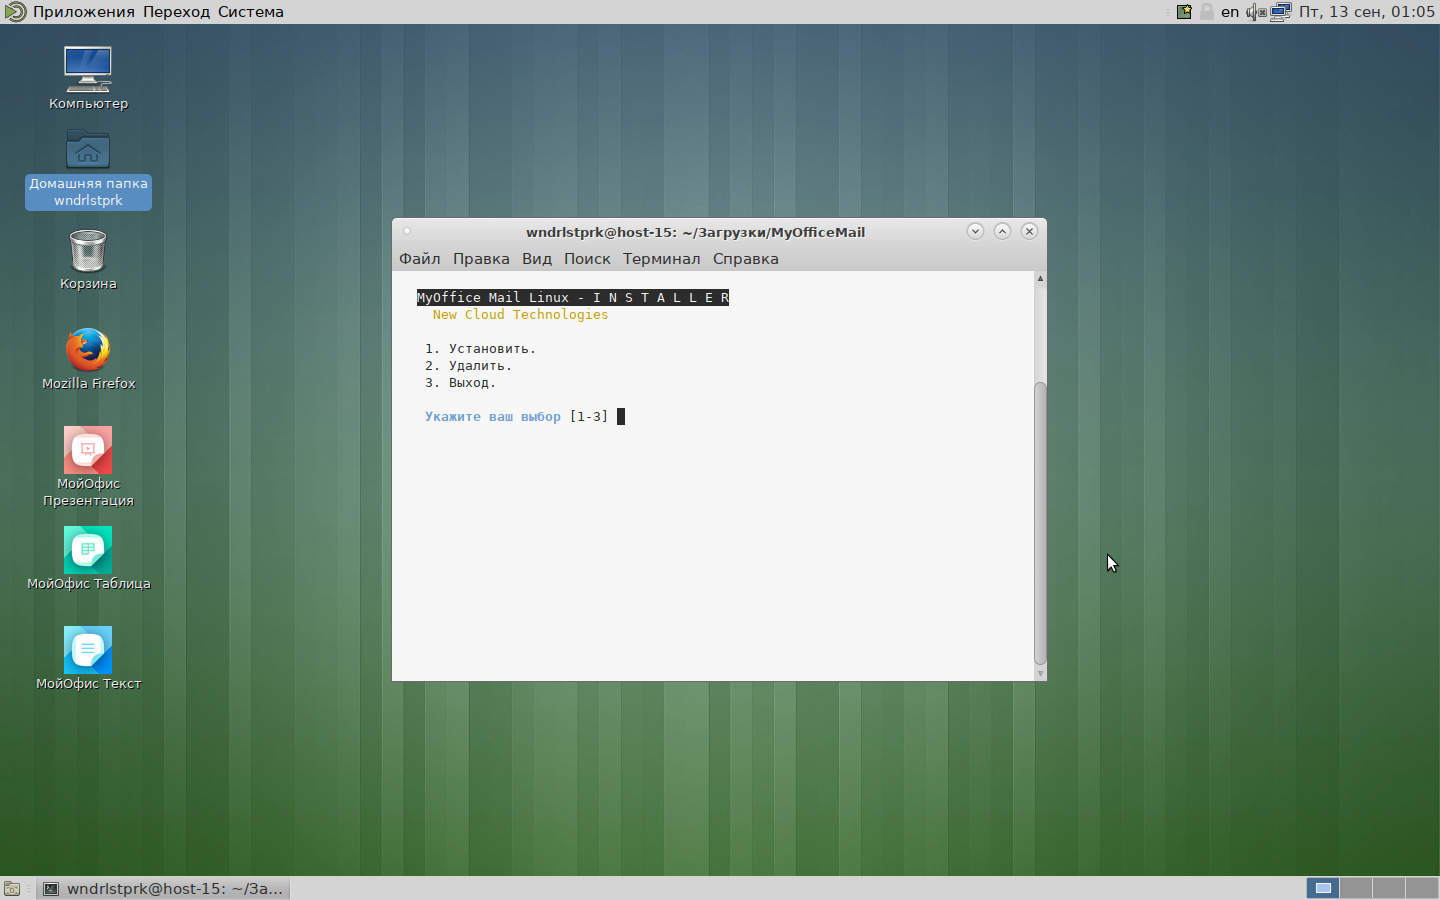Click the terminal scrollbar up arrow

1040,278
